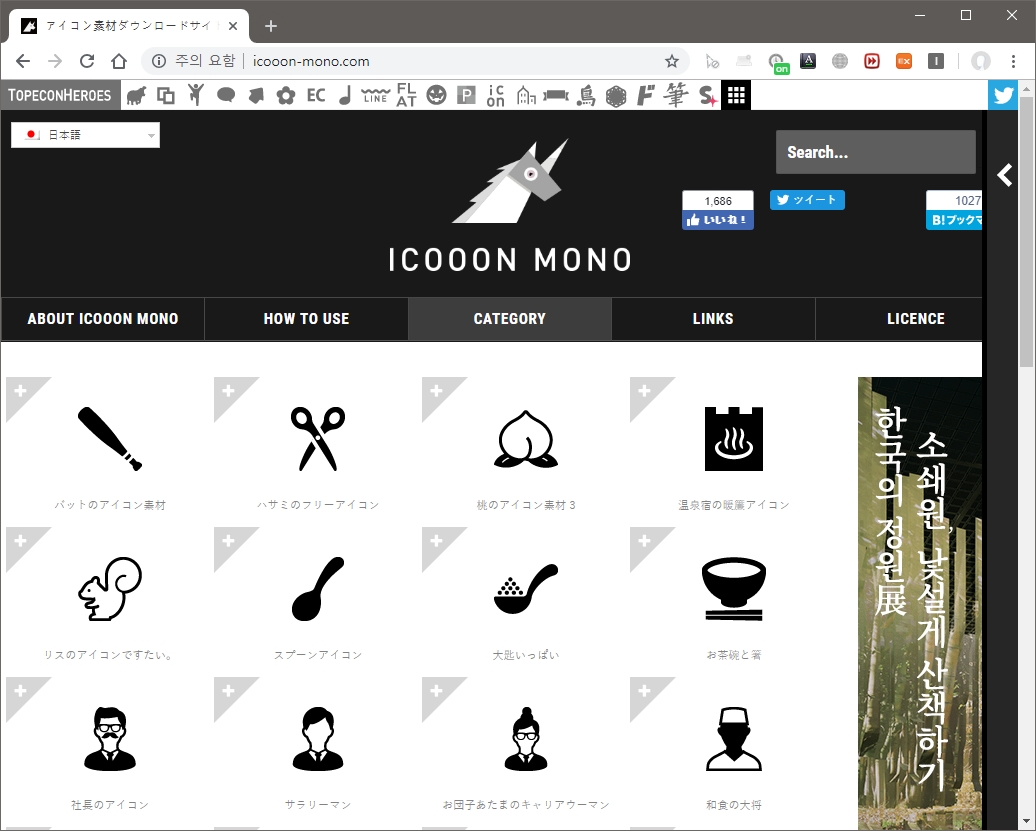
Task: Open the EC icon site link
Action: tap(316, 96)
